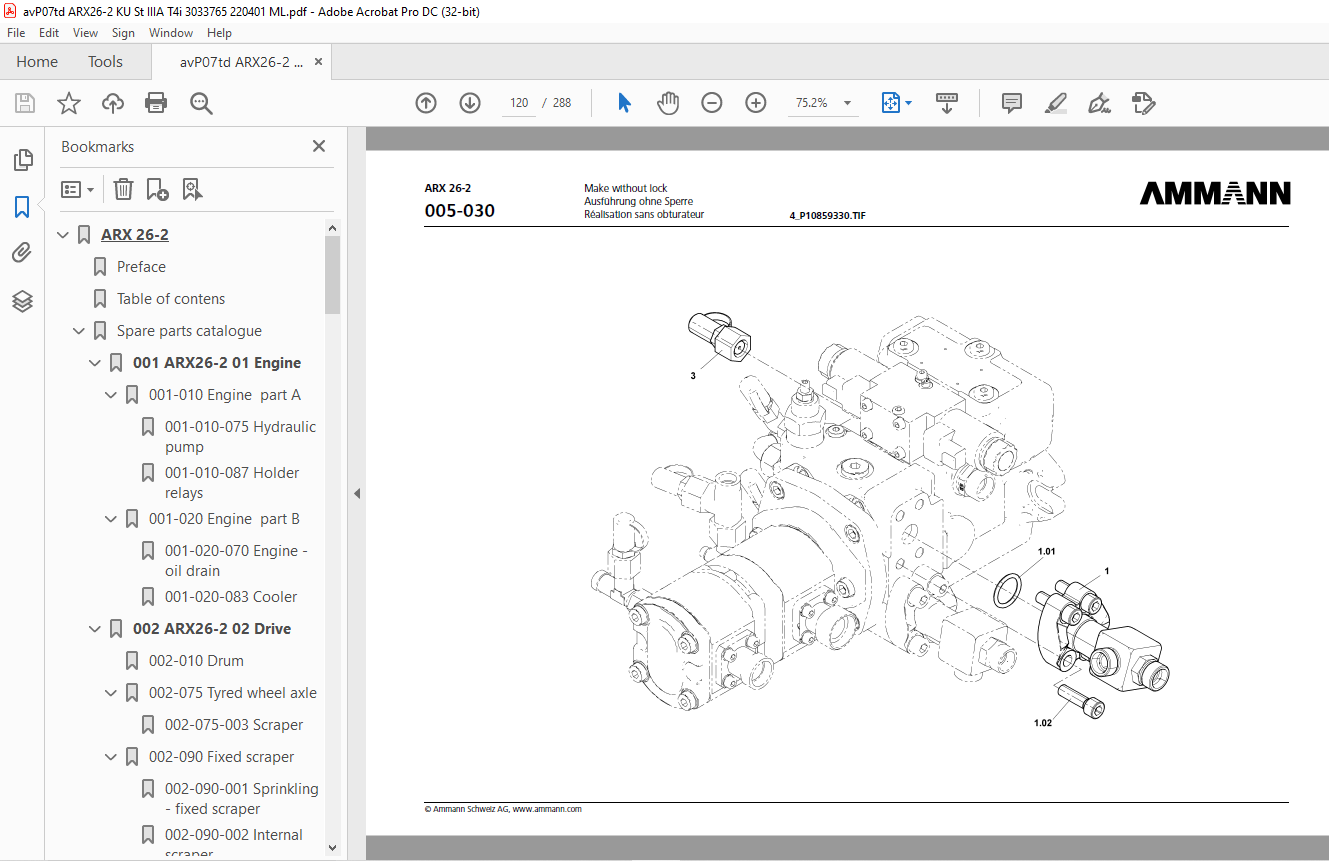This screenshot has width=1329, height=861.
Task: Click the scrolling mode keyboard icon
Action: [x=946, y=103]
